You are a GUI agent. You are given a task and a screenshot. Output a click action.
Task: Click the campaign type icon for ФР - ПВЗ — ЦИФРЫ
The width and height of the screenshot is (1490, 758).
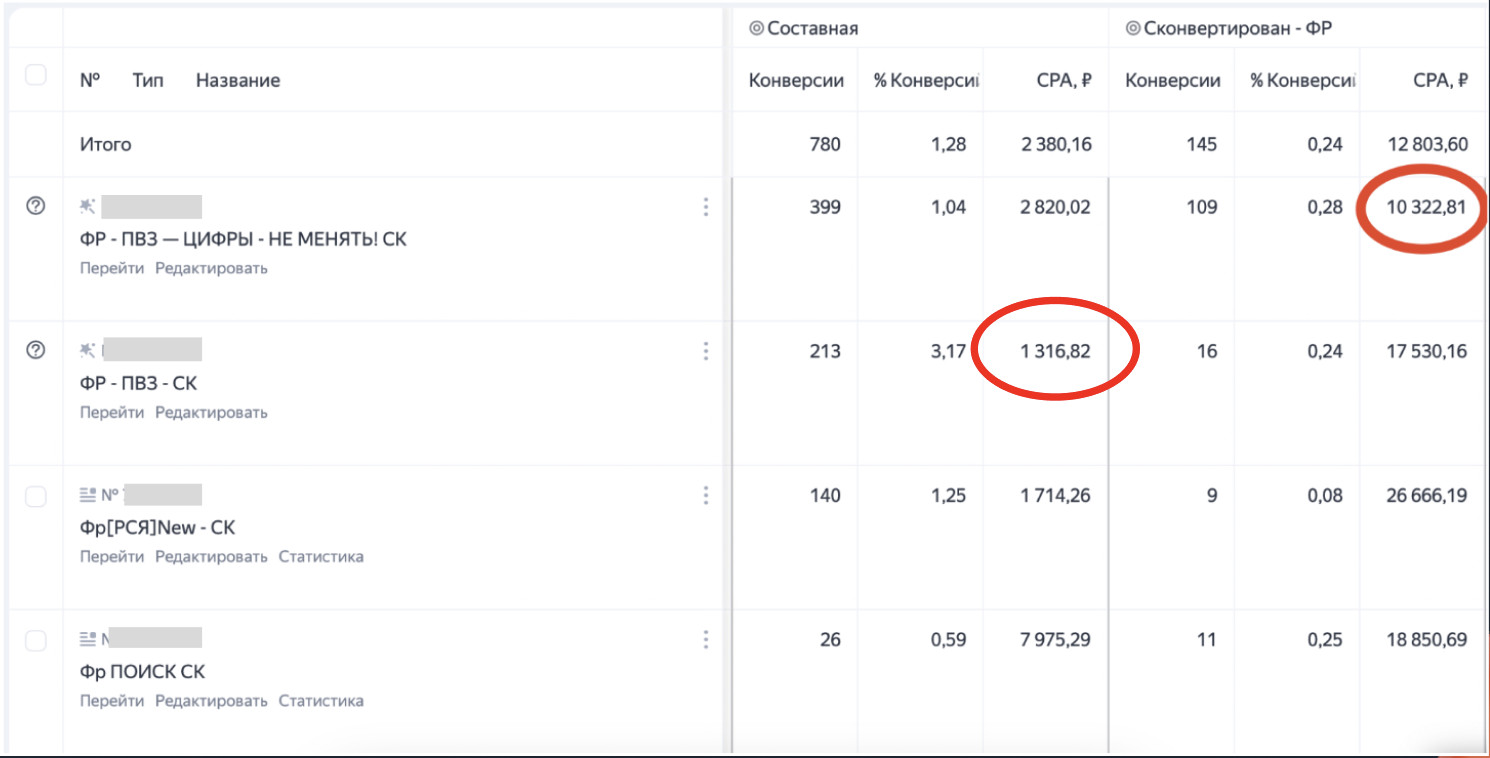click(x=88, y=206)
